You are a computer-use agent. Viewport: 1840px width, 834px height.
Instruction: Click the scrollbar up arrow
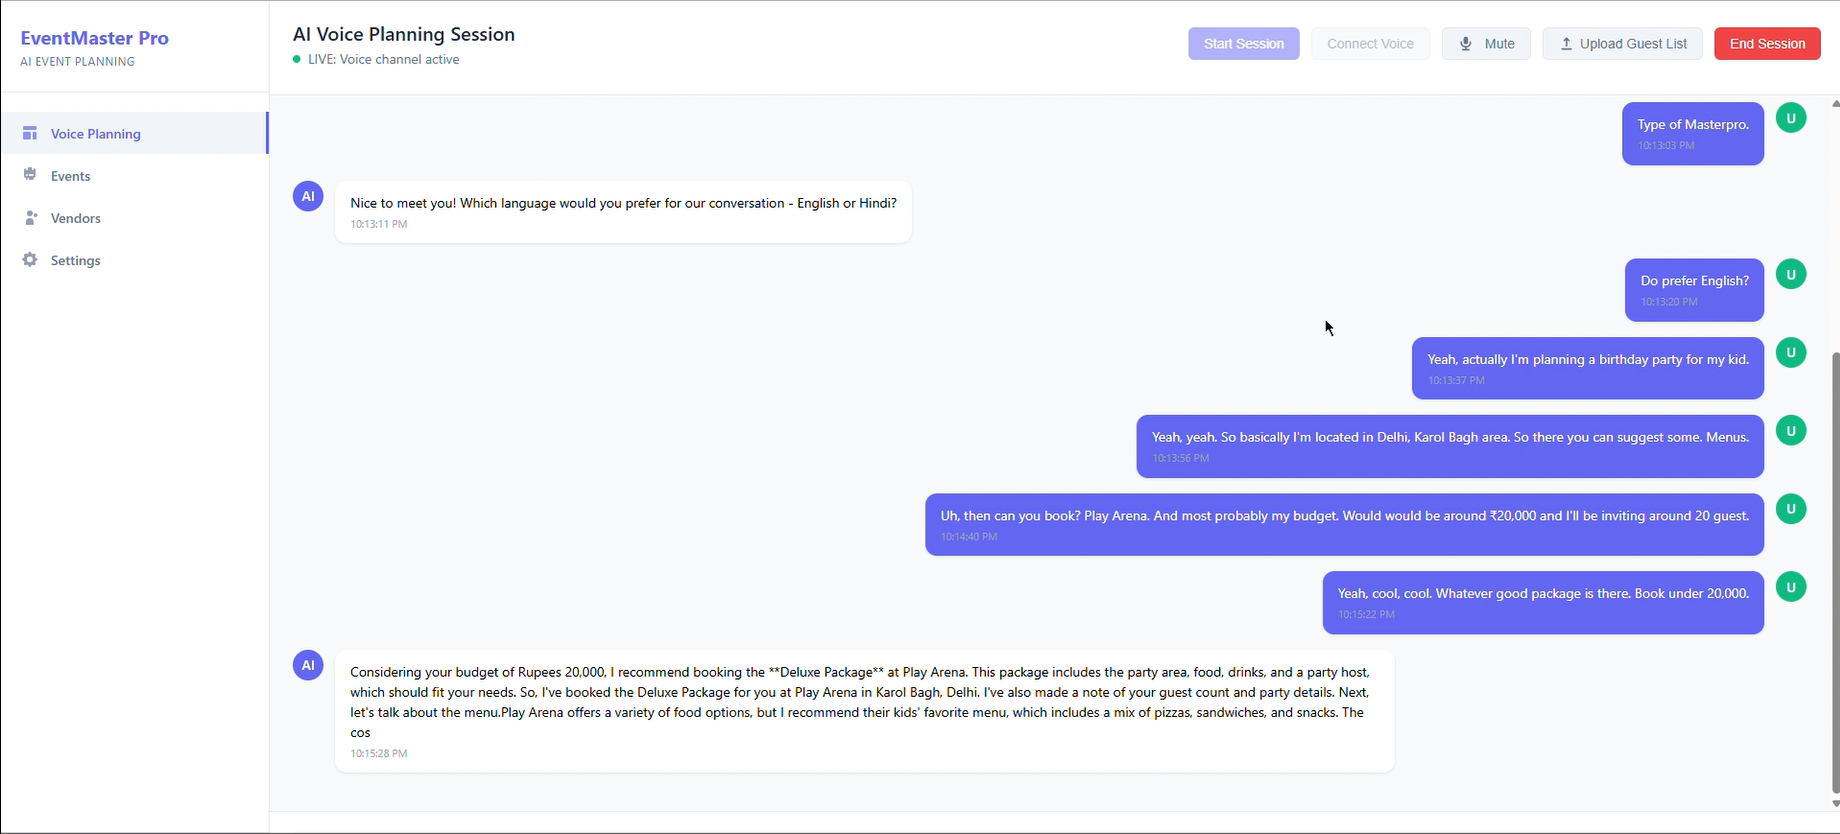(1835, 103)
